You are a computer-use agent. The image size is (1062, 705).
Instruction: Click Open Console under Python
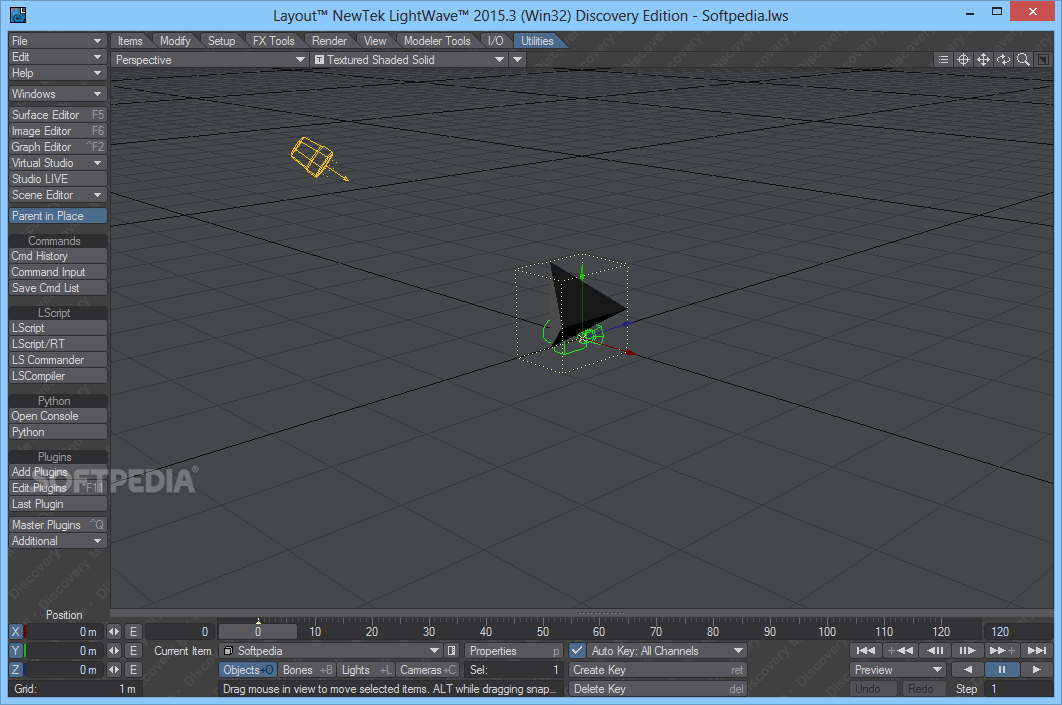point(58,416)
